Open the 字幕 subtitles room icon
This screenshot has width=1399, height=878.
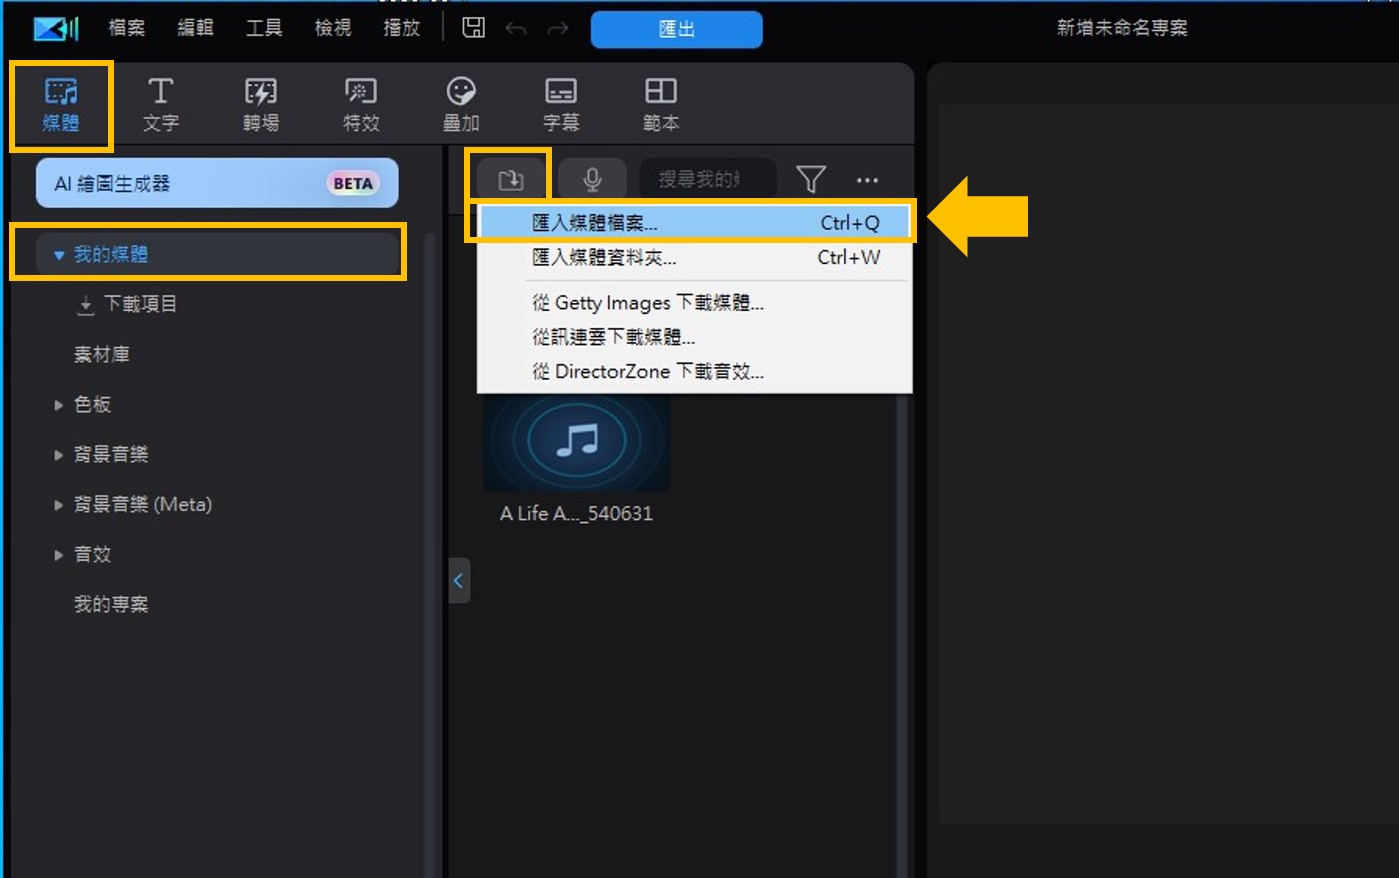[560, 103]
